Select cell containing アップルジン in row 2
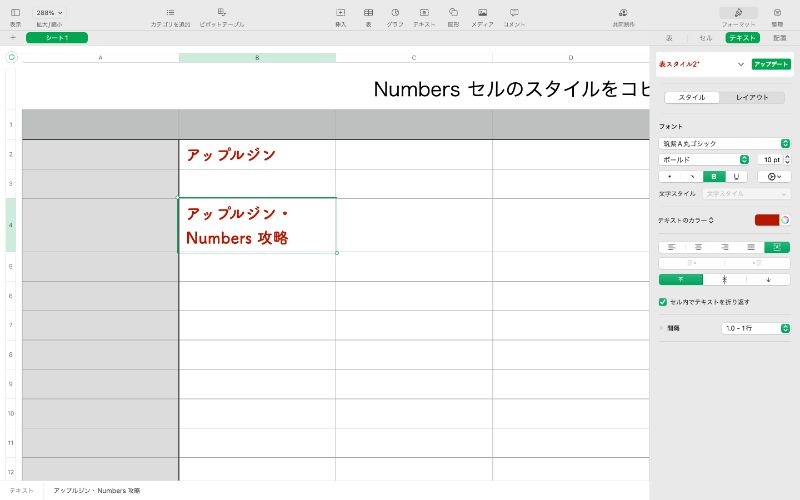Image resolution: width=800 pixels, height=500 pixels. 257,155
